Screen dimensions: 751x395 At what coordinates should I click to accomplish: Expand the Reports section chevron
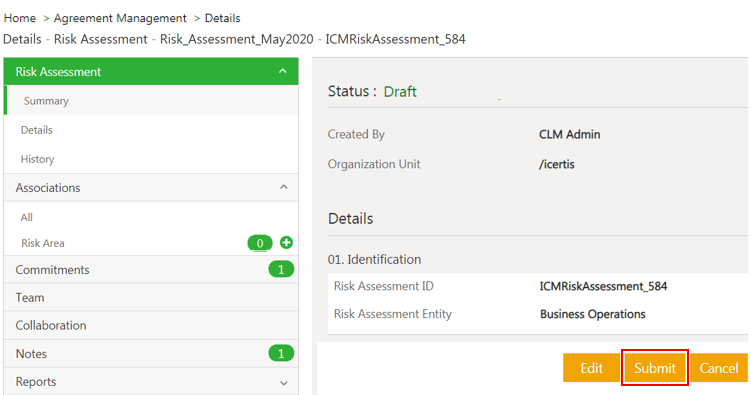pos(284,383)
